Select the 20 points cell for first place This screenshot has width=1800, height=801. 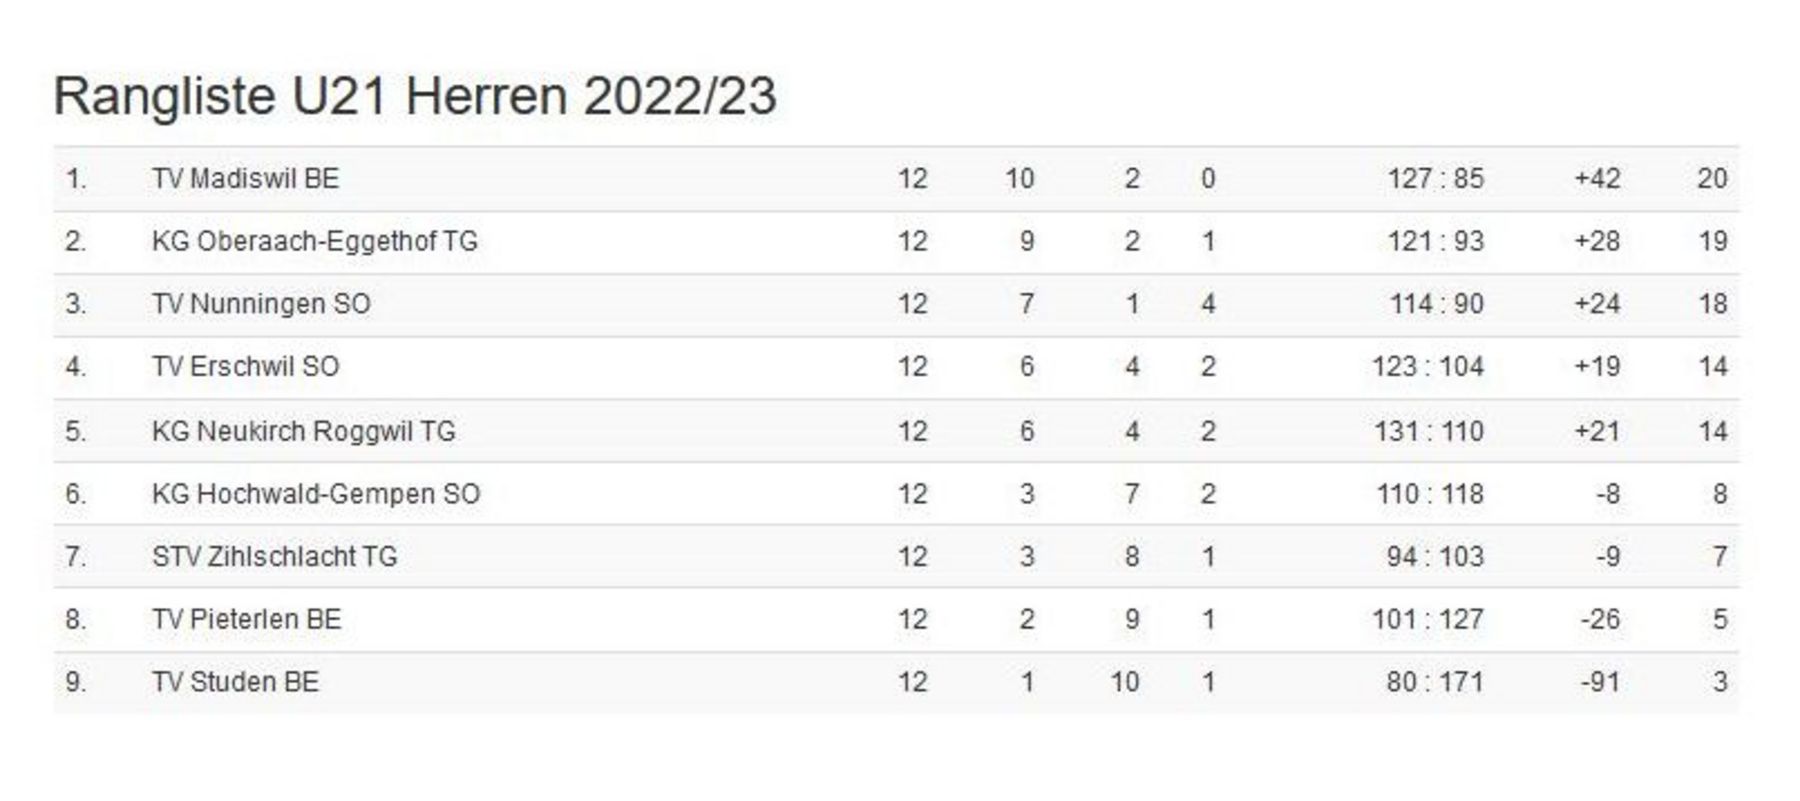coord(1712,179)
